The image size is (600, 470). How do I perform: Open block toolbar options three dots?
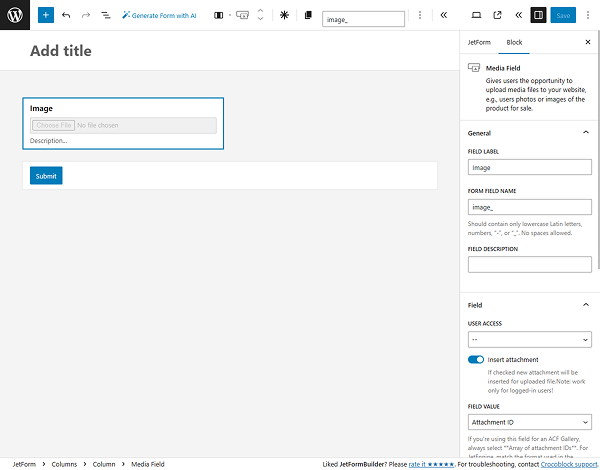coord(420,15)
